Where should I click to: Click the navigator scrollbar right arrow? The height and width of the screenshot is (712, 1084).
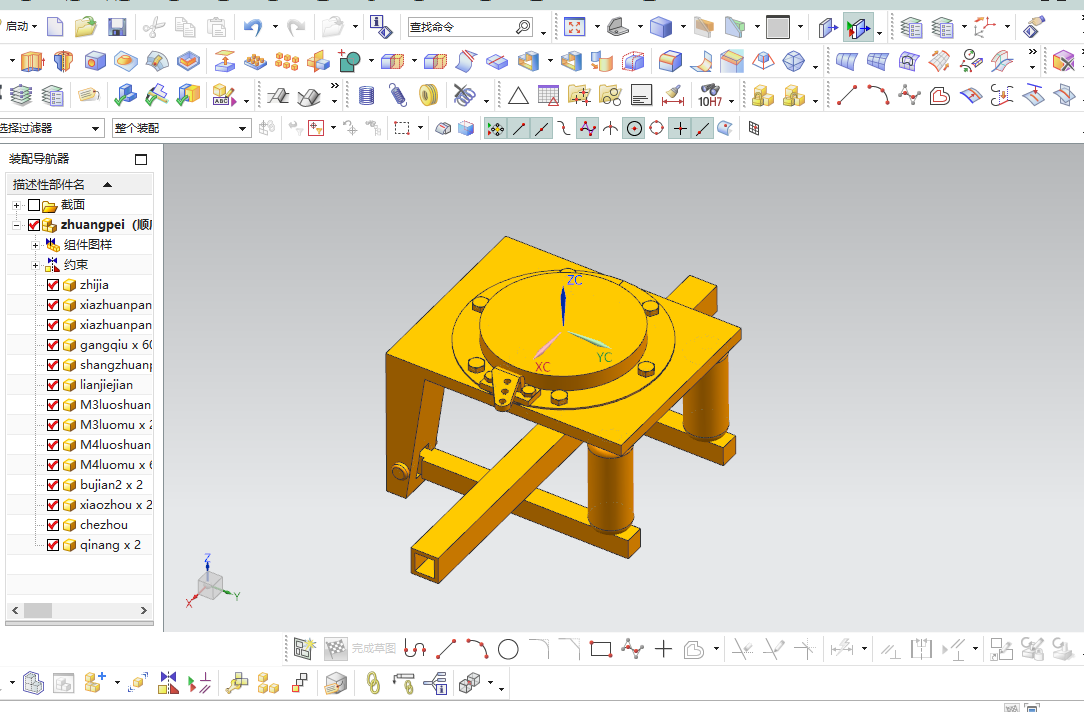tap(144, 610)
